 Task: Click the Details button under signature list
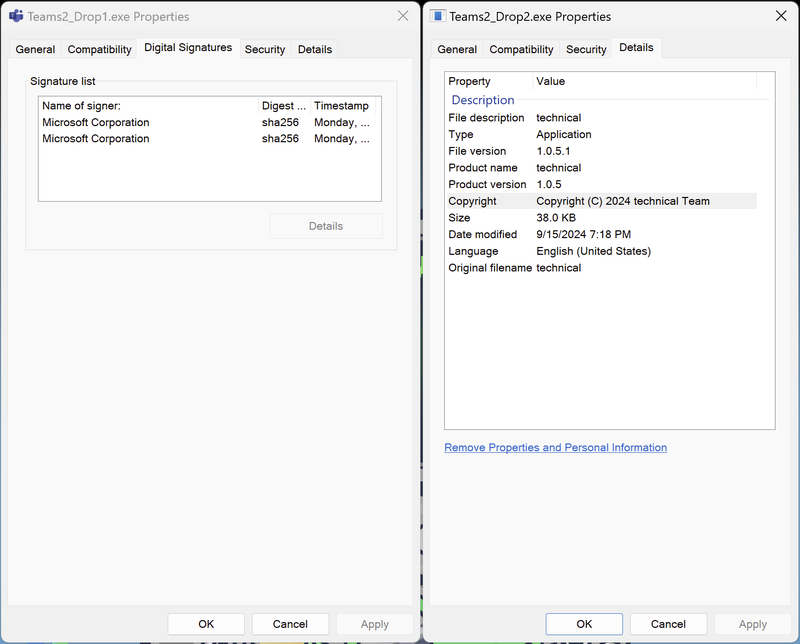coord(326,226)
